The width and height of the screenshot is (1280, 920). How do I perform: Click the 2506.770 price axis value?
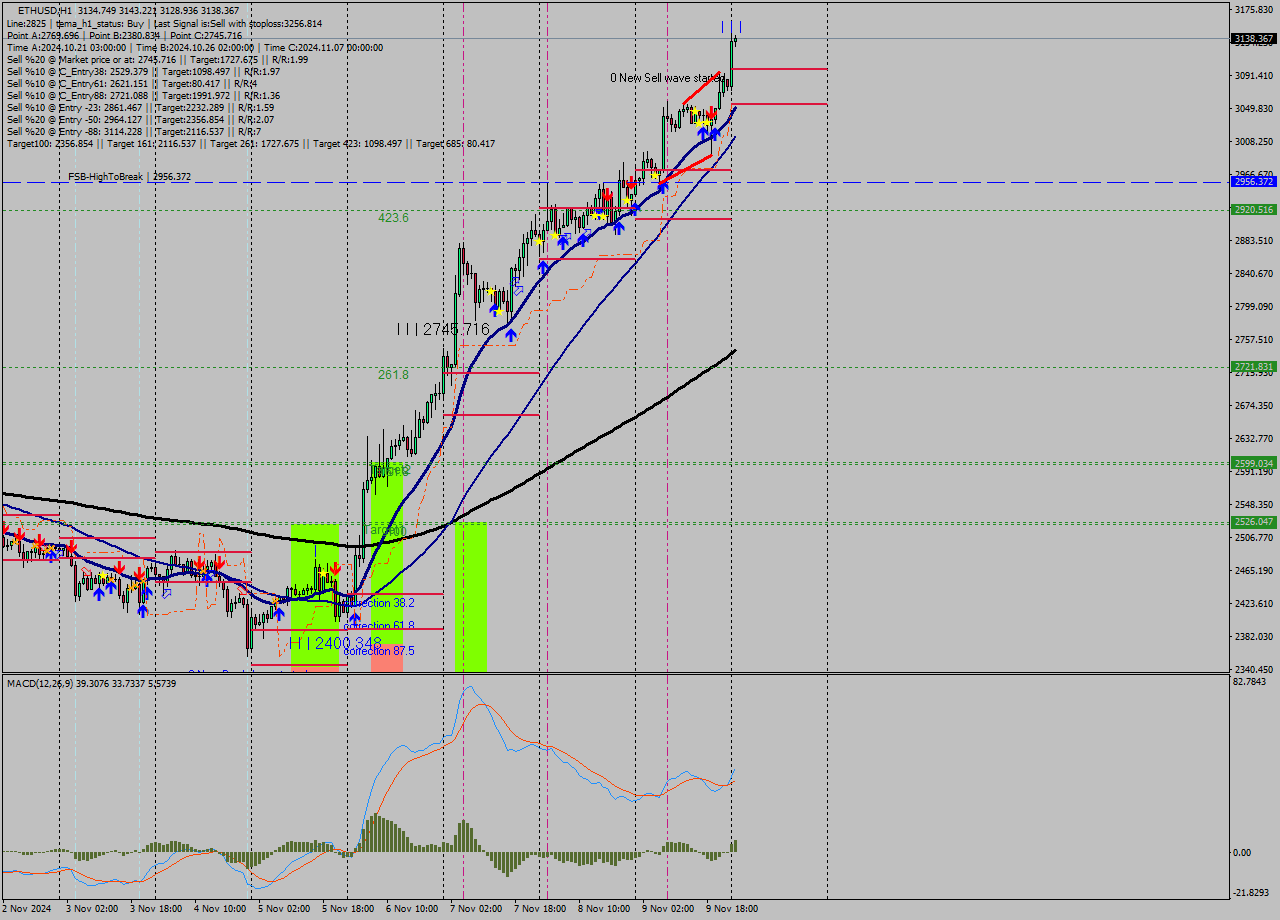[x=1253, y=538]
